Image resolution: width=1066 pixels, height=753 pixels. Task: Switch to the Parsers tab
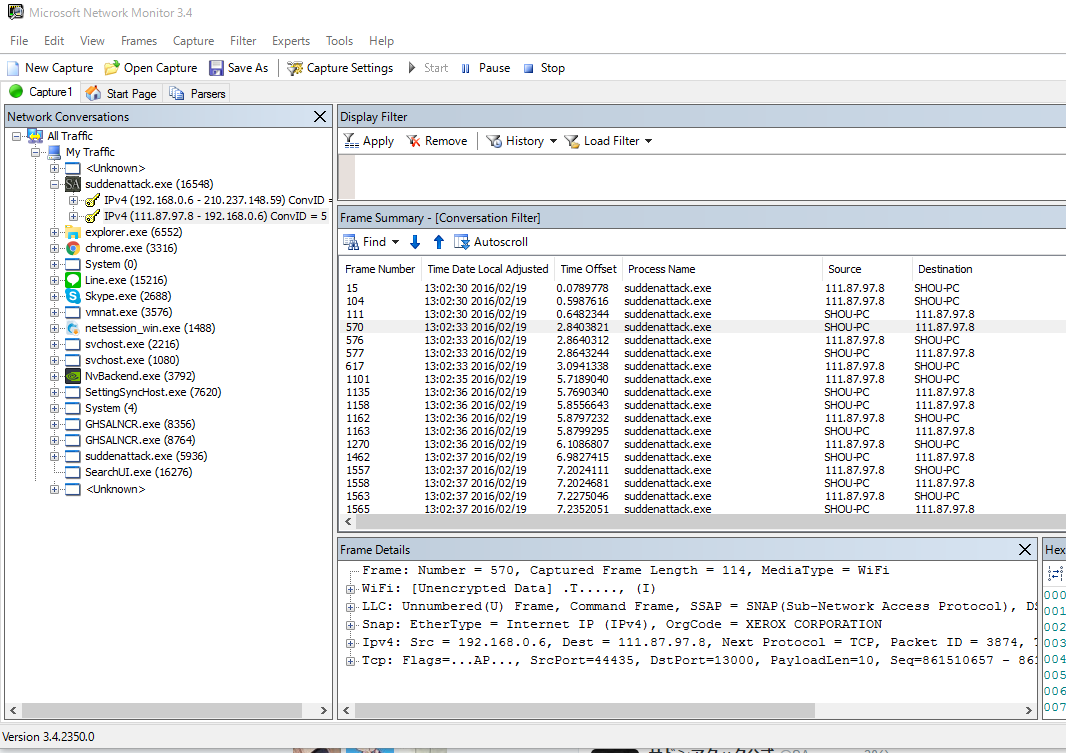198,93
